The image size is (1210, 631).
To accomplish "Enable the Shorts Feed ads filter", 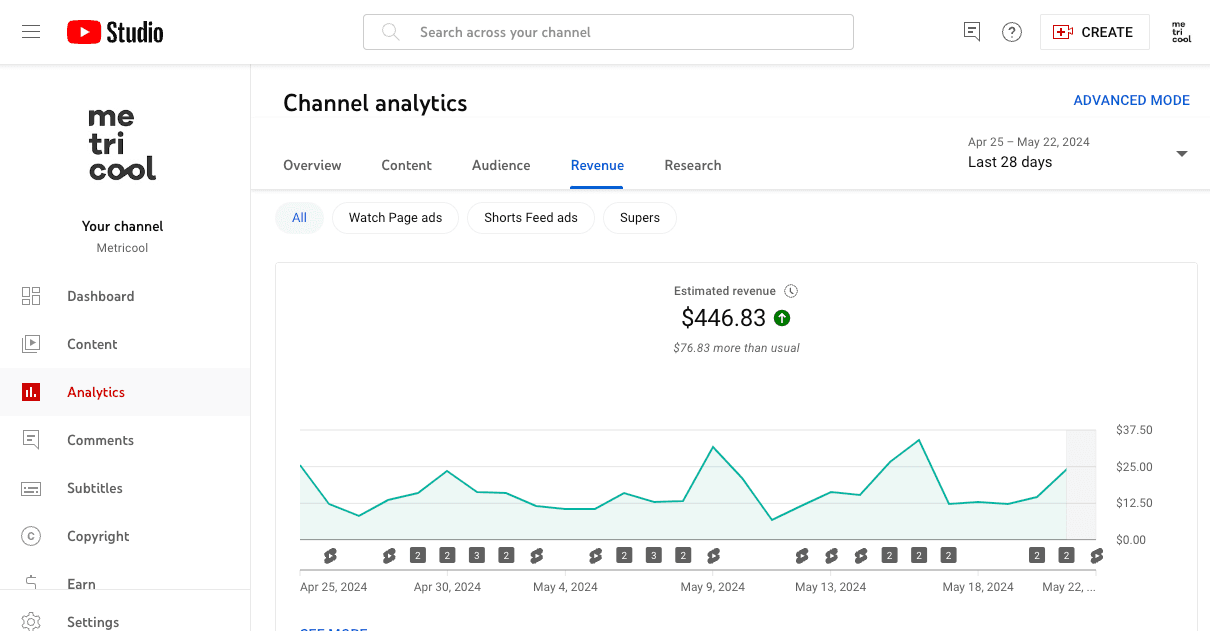I will pos(531,217).
